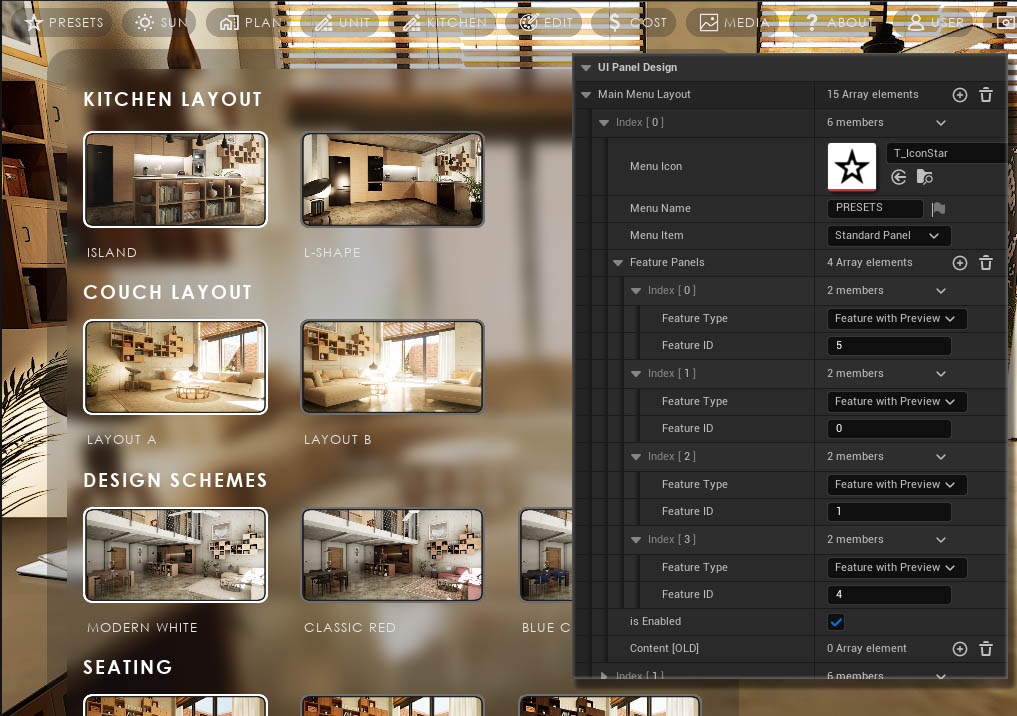Screen dimensions: 1017x716
Task: Clear Feature Panels array with trash icon
Action: point(986,263)
